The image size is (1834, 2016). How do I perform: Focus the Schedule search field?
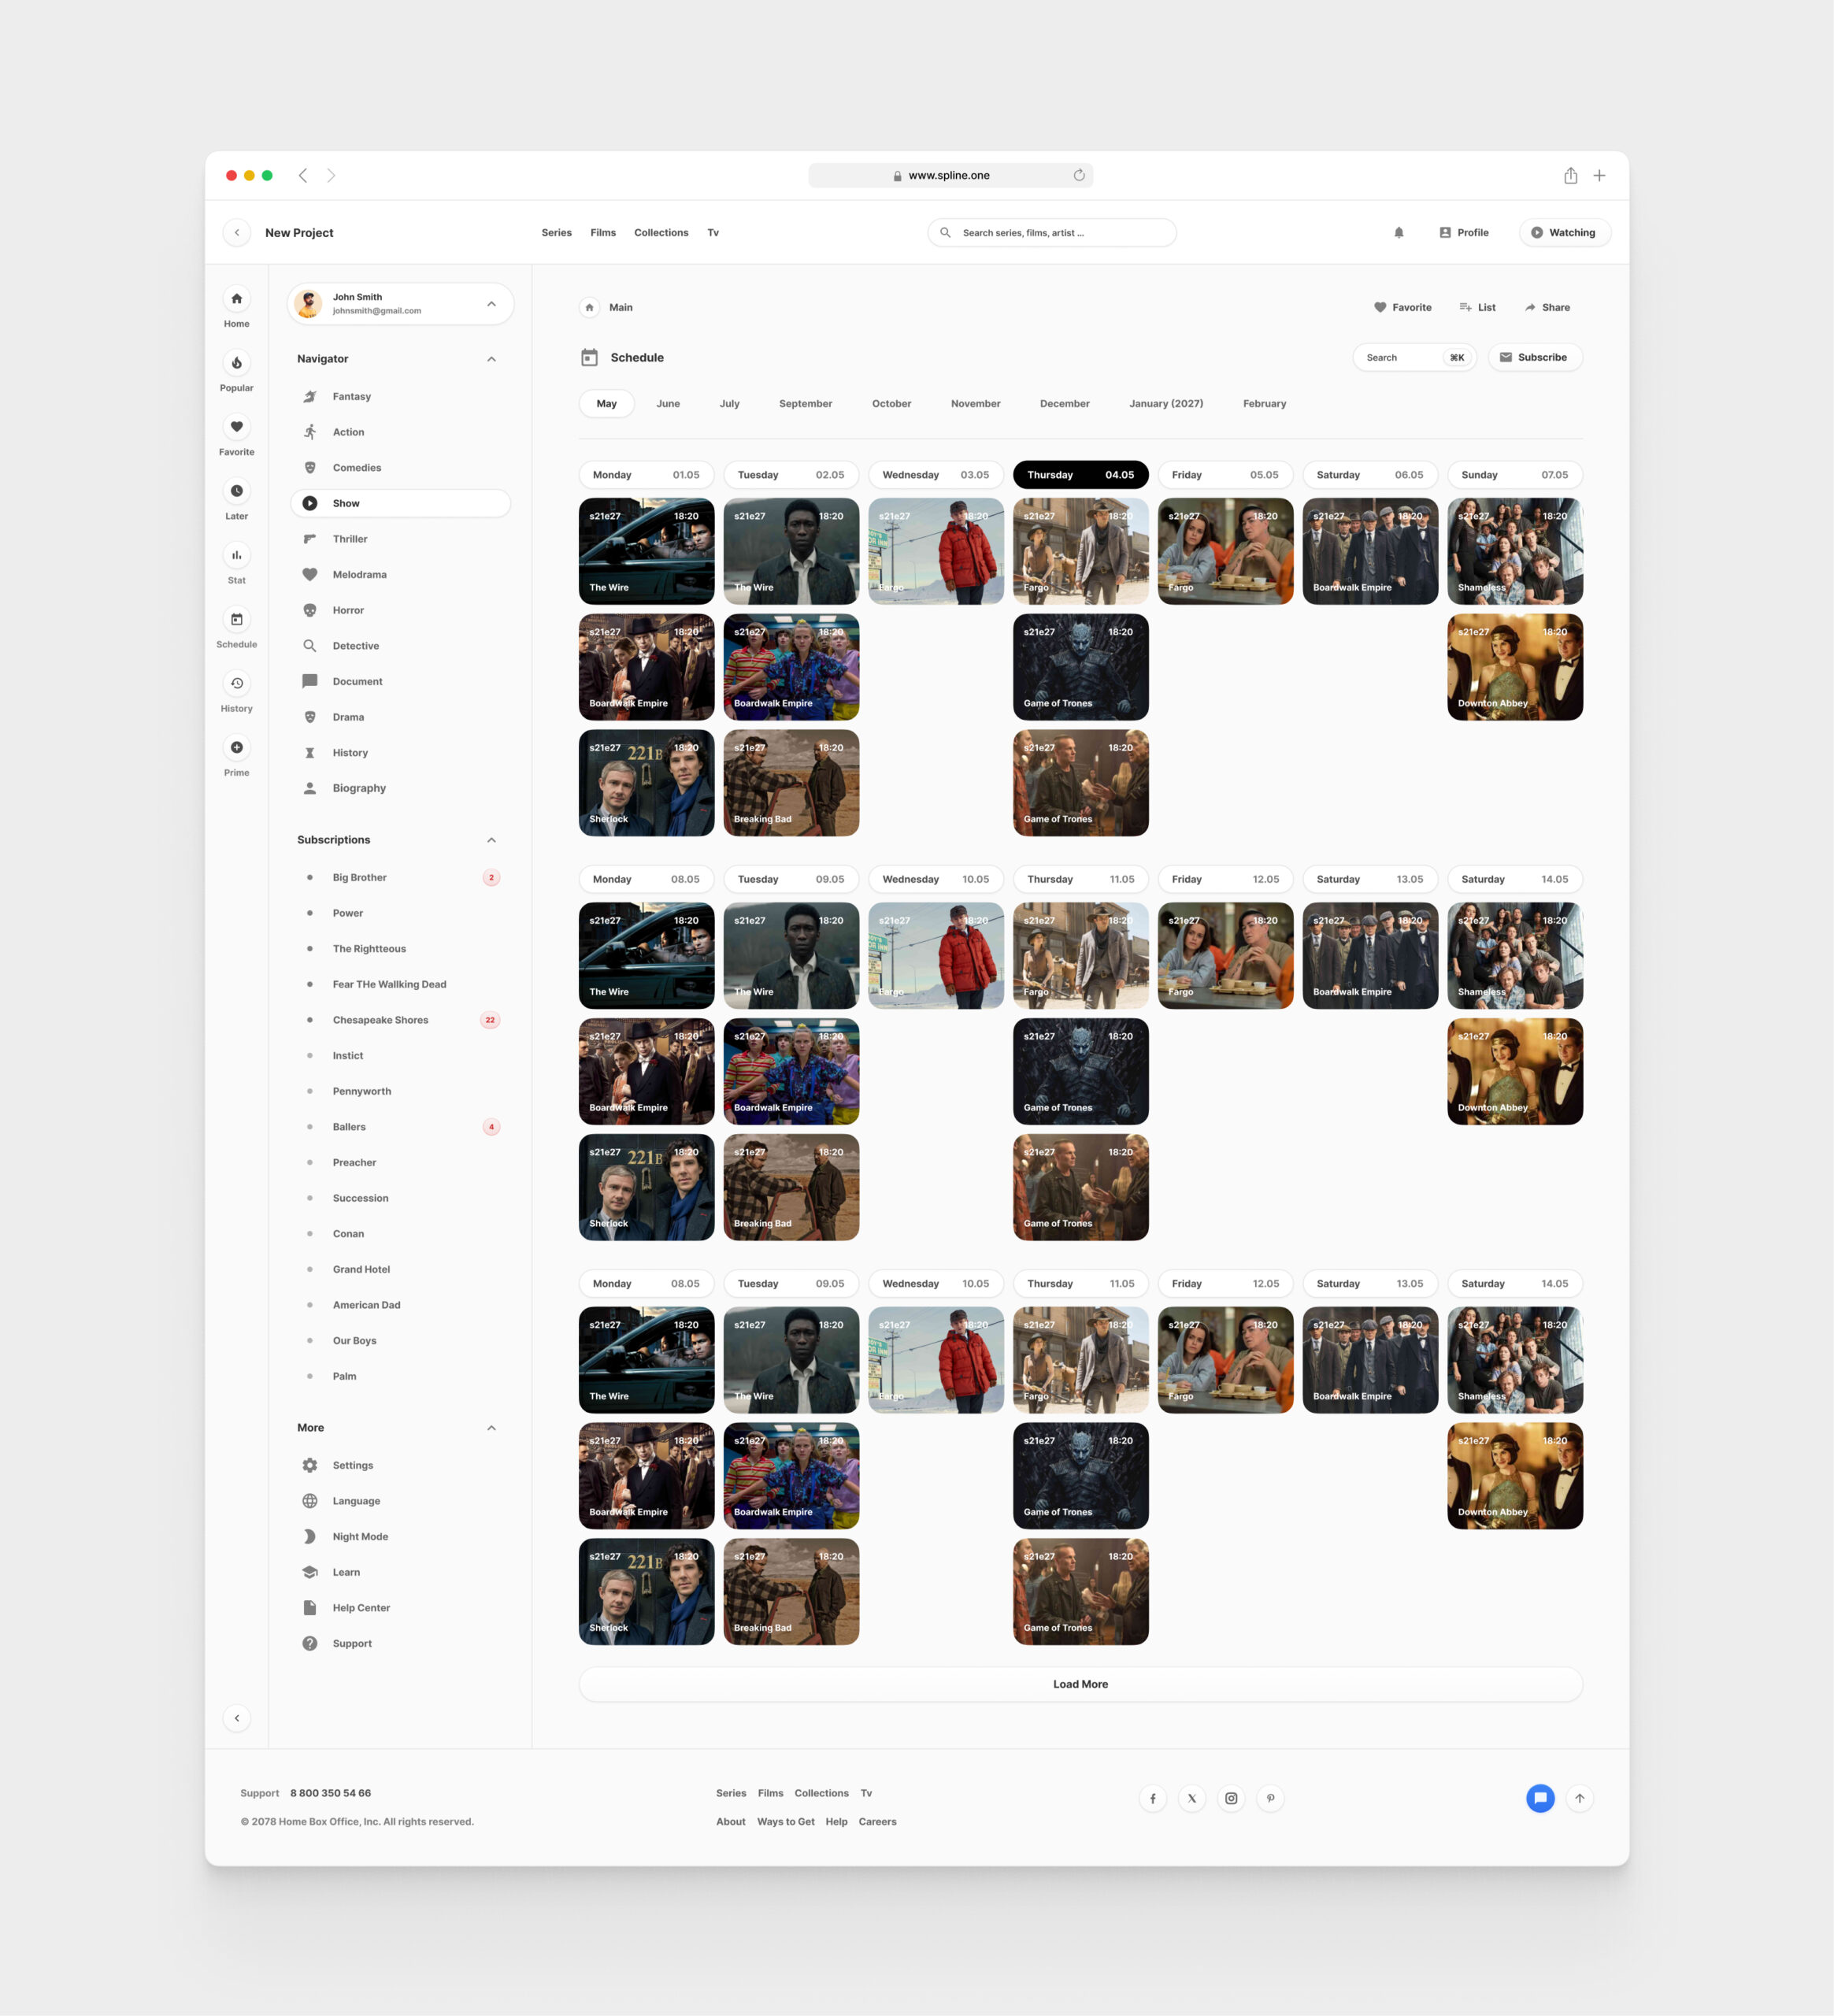pos(1414,357)
